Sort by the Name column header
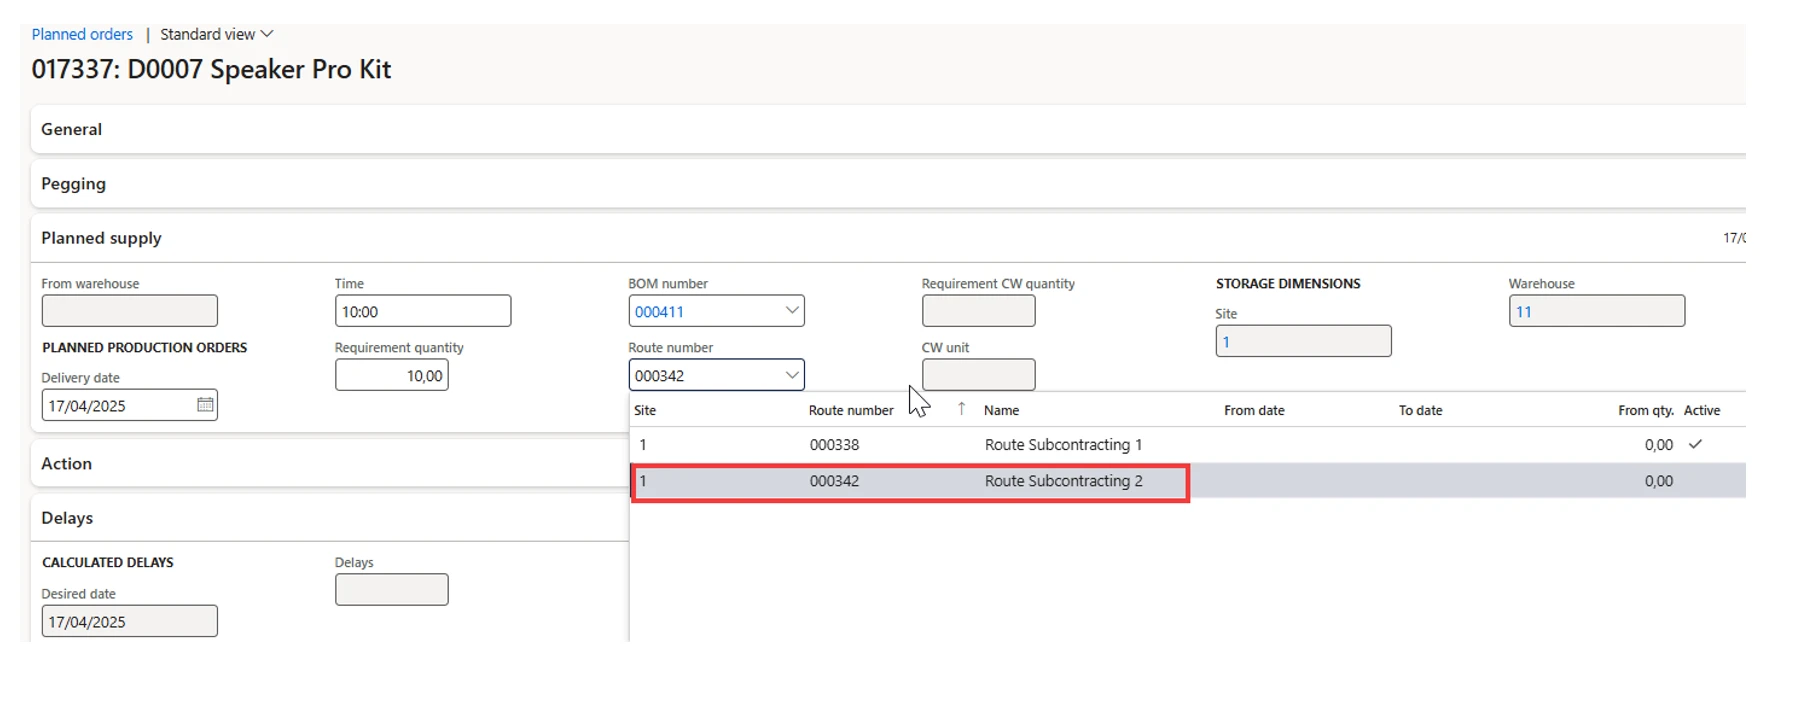The image size is (1810, 703). tap(1001, 410)
